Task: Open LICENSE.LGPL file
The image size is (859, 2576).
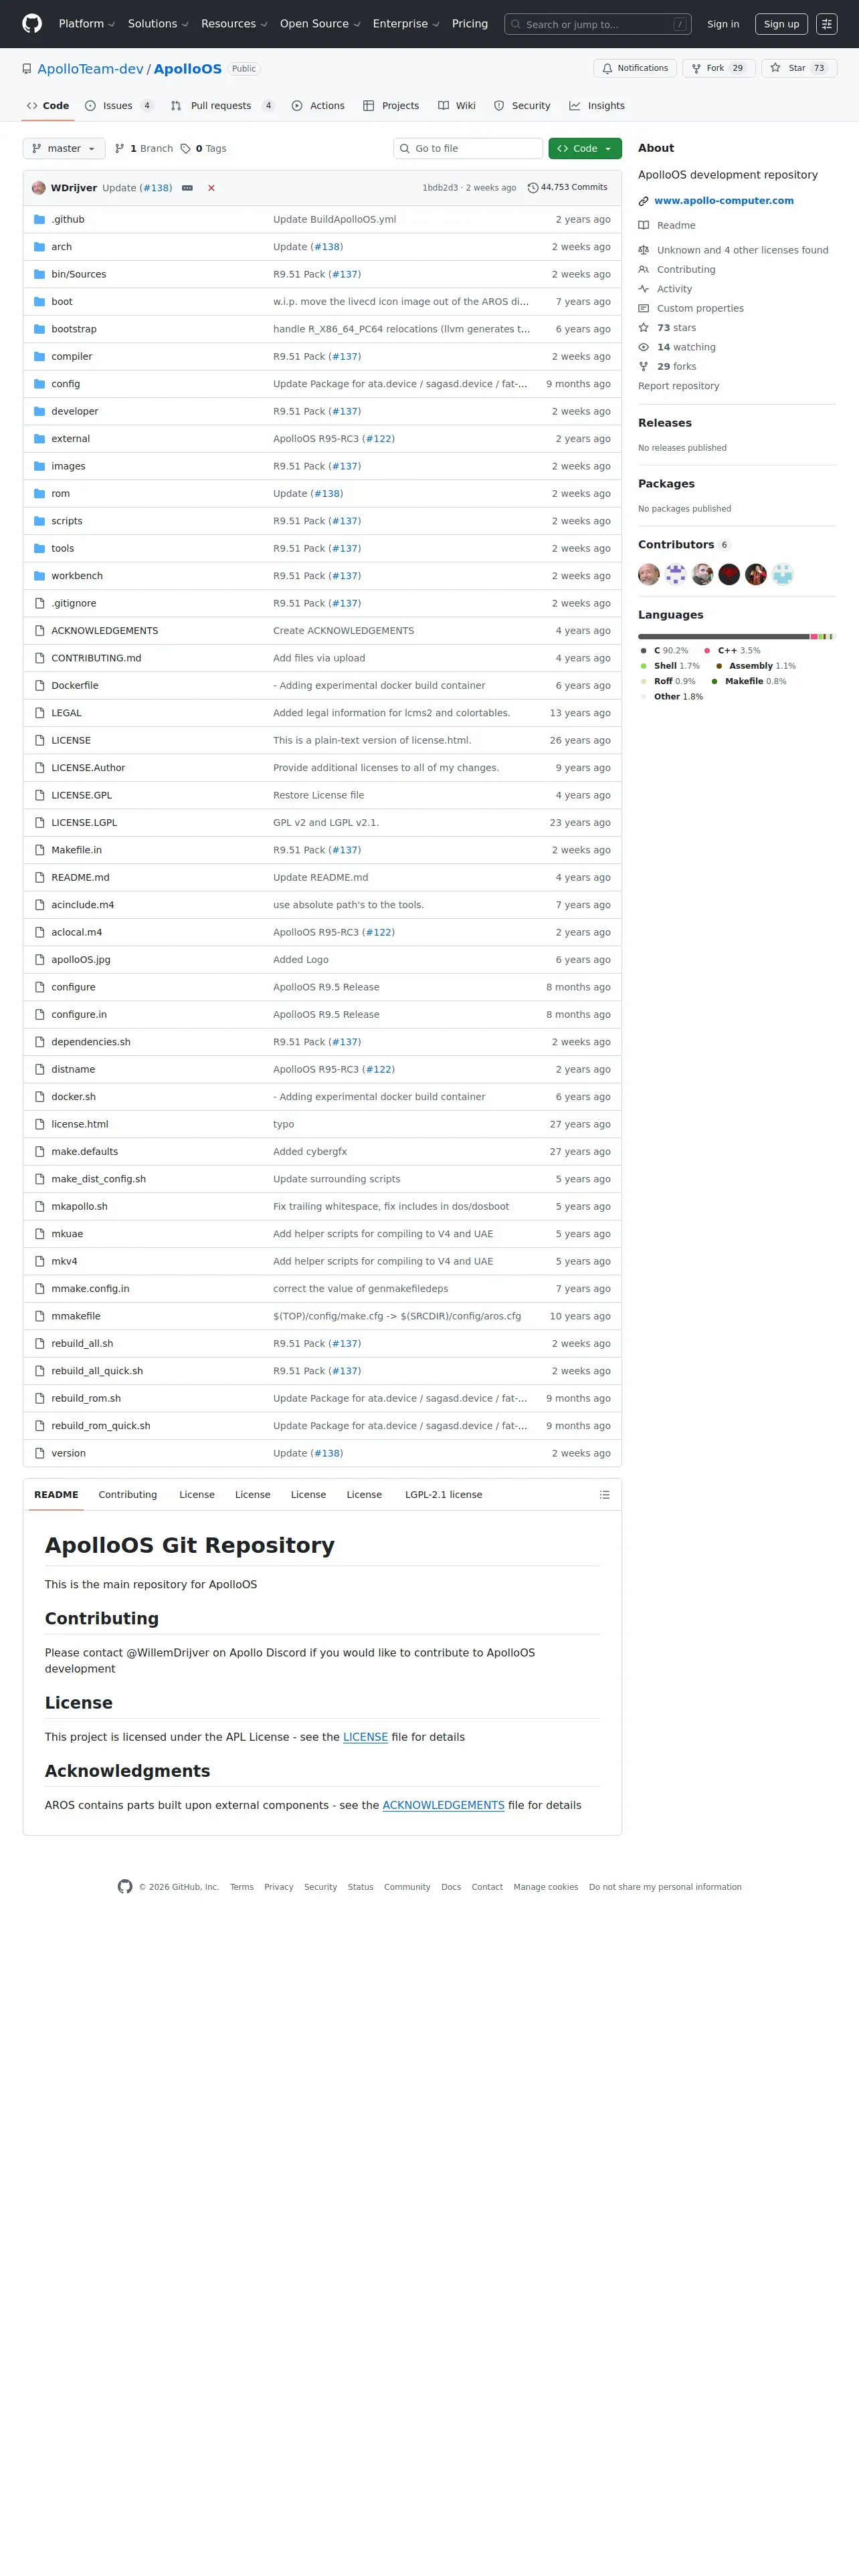Action: 84,823
